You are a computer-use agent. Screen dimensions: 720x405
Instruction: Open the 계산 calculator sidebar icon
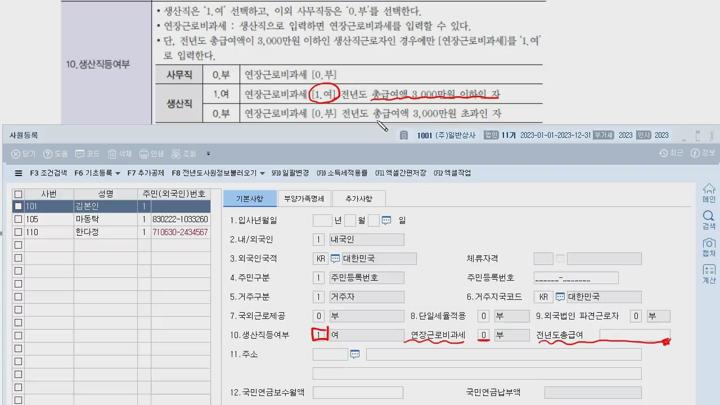coord(709,274)
